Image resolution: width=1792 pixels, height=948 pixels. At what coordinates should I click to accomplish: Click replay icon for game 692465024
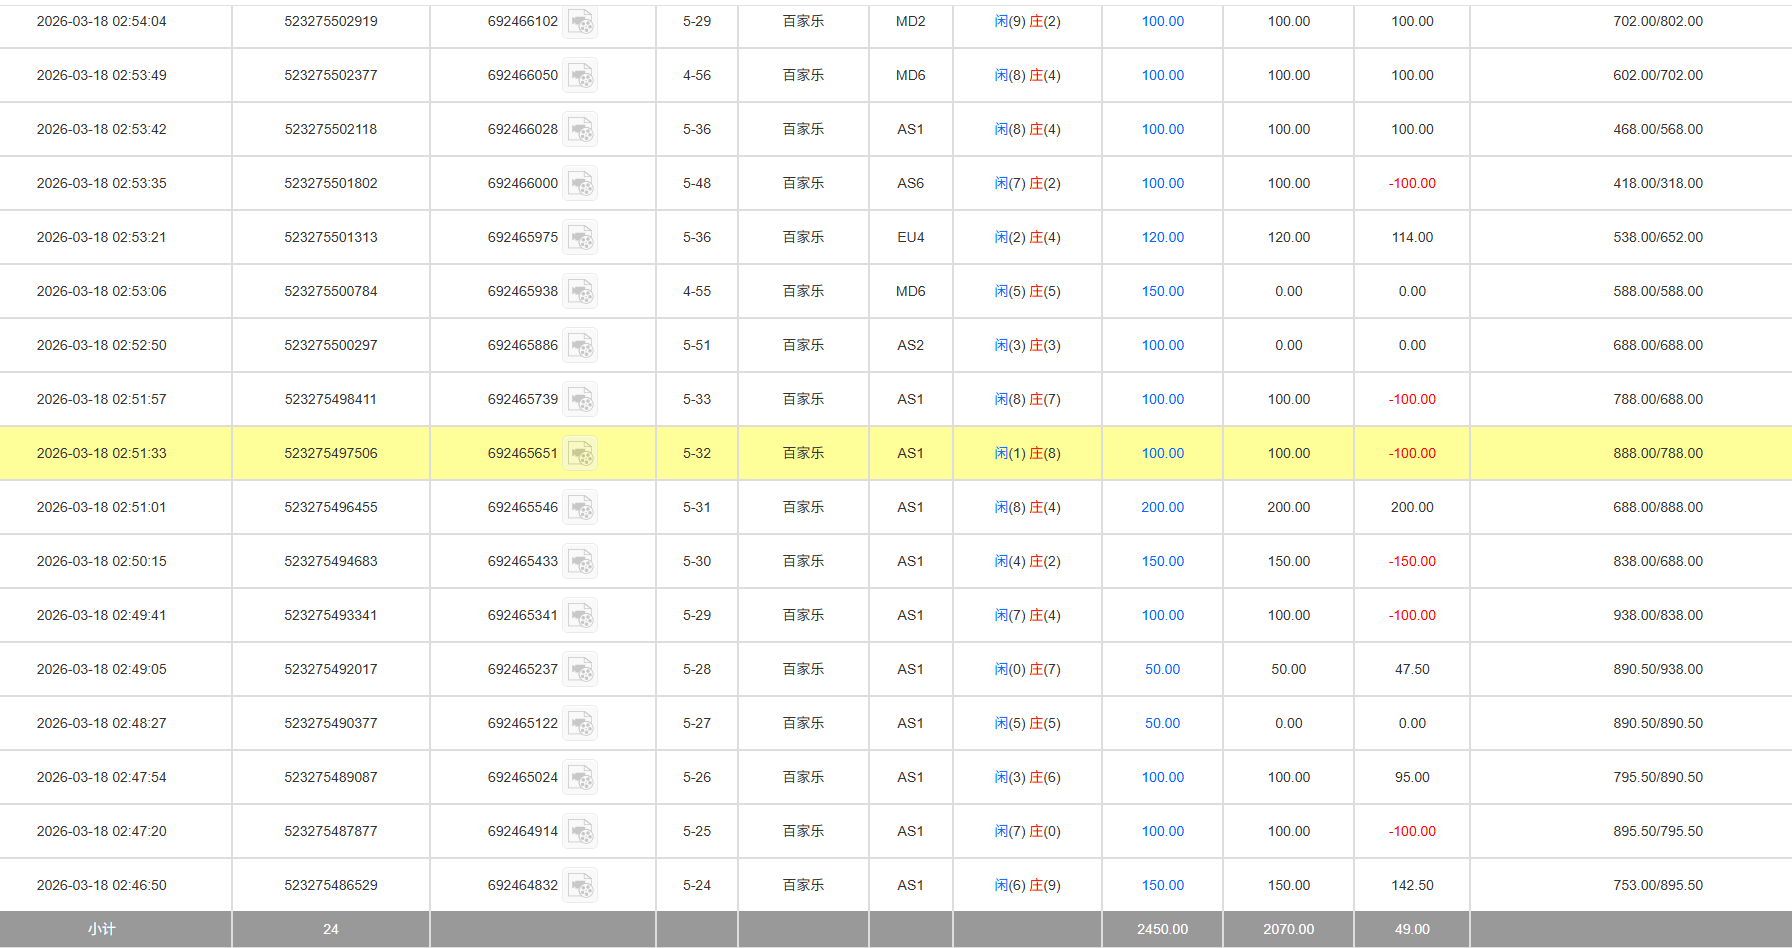[580, 778]
